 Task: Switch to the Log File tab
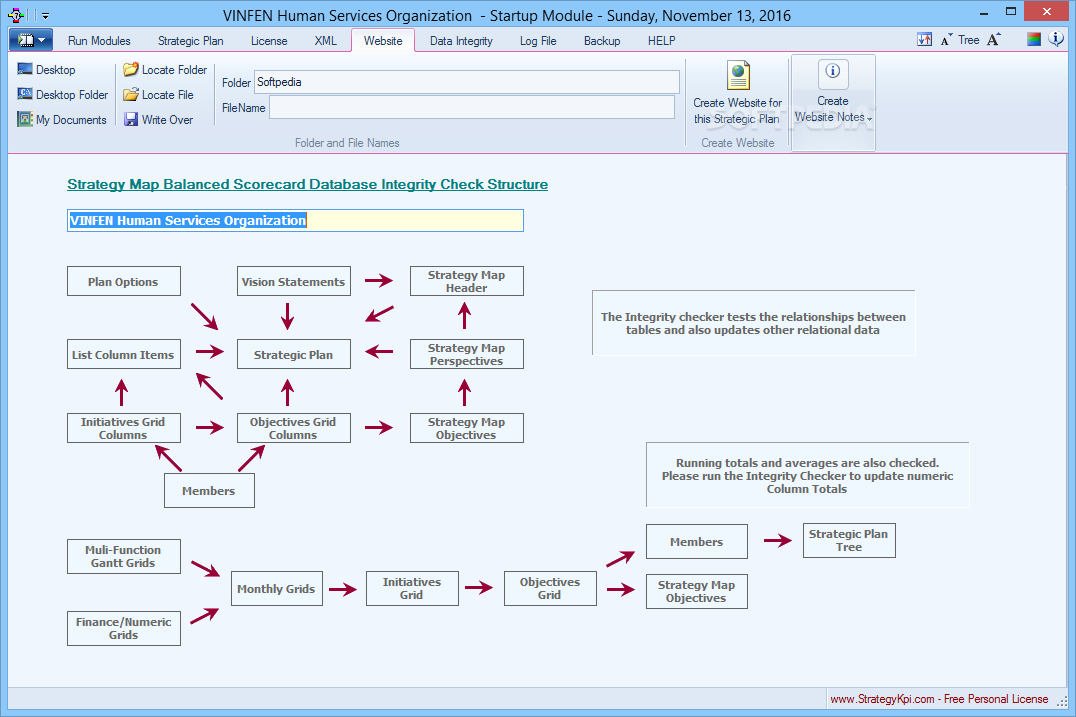pyautogui.click(x=538, y=40)
